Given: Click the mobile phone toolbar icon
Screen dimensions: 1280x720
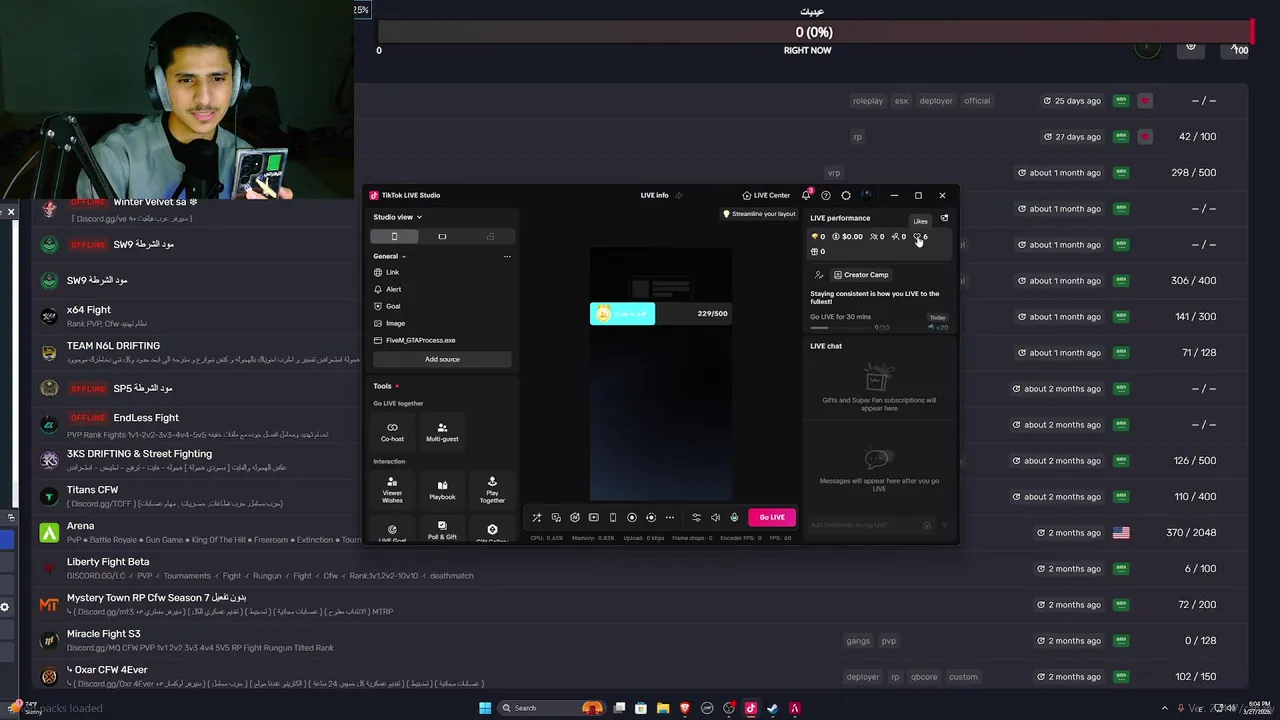Looking at the screenshot, I should 613,517.
